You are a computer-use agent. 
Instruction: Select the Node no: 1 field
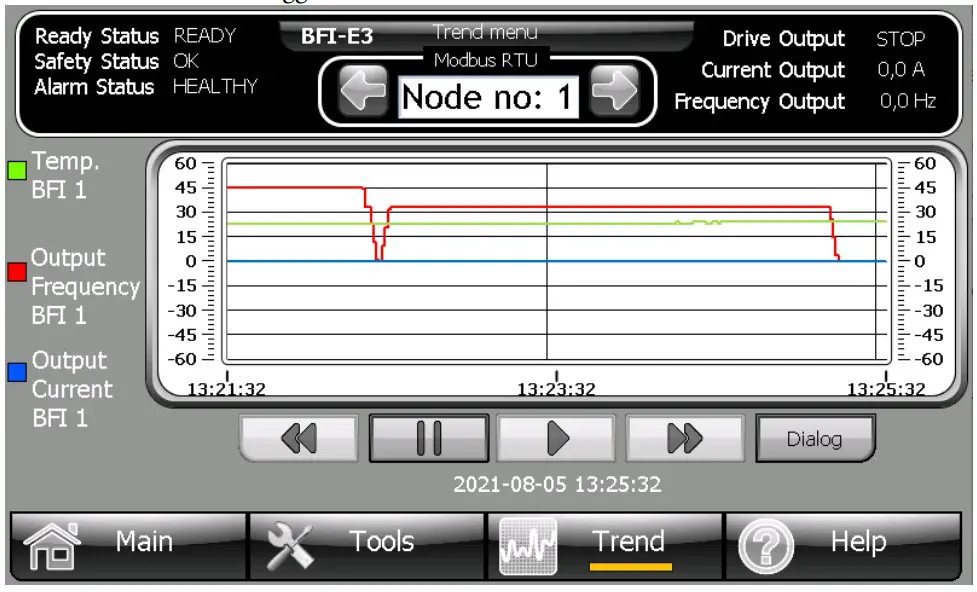pyautogui.click(x=488, y=97)
